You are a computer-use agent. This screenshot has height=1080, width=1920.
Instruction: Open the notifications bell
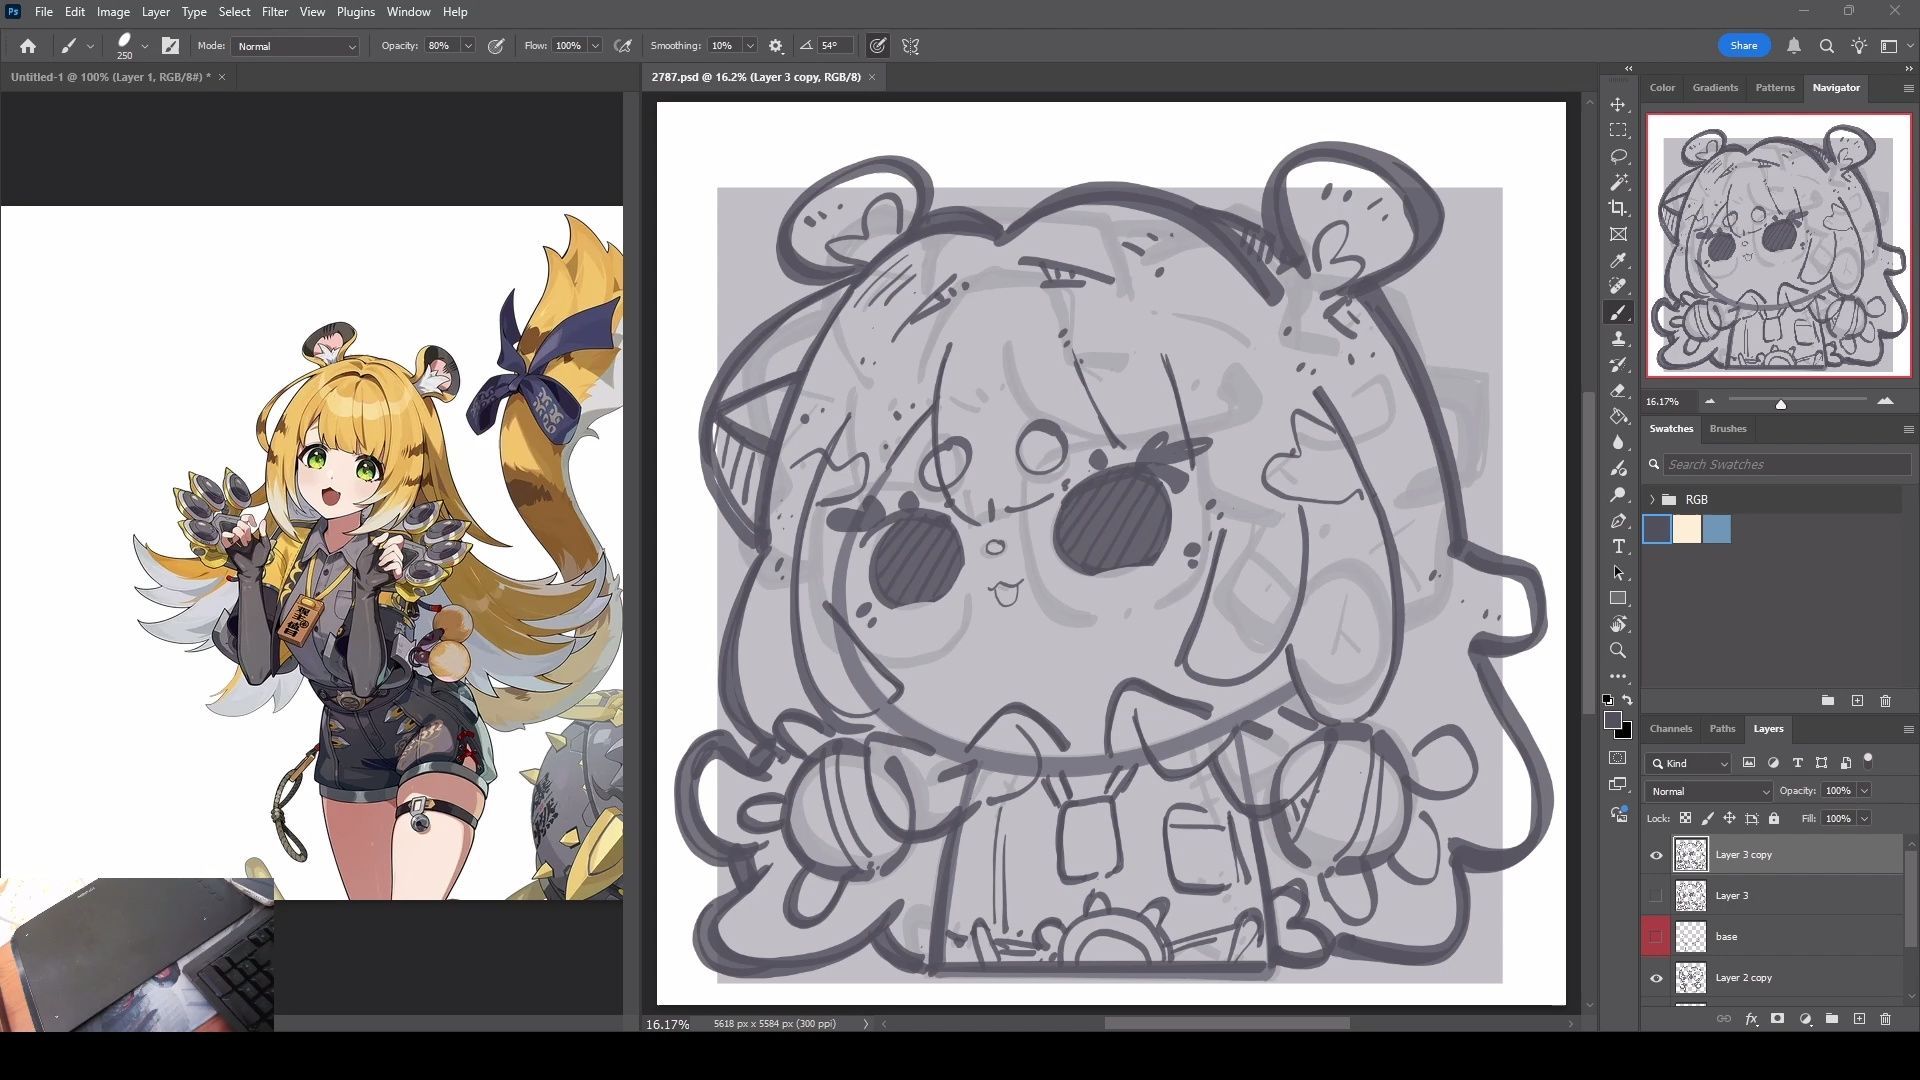(x=1794, y=46)
